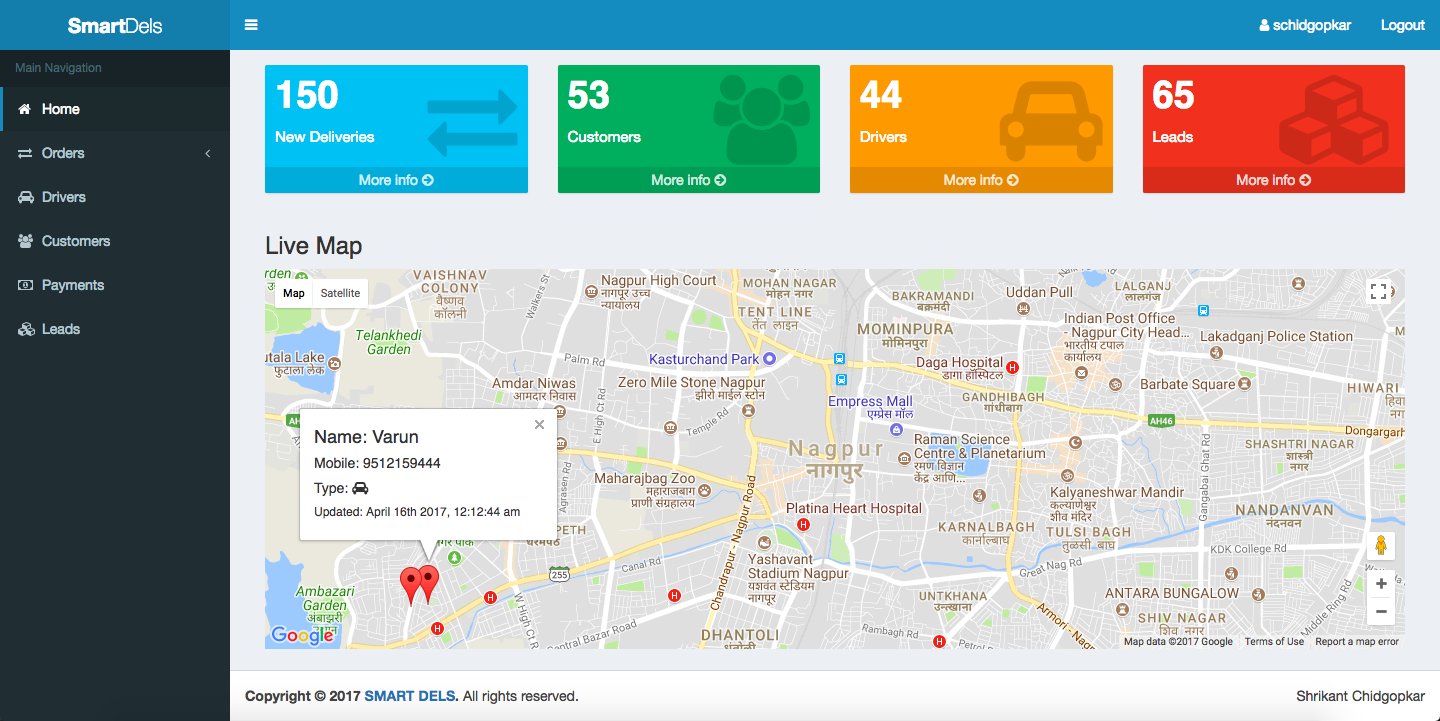Click the Orders exchange arrows icon
This screenshot has width=1440, height=721.
pyautogui.click(x=25, y=153)
